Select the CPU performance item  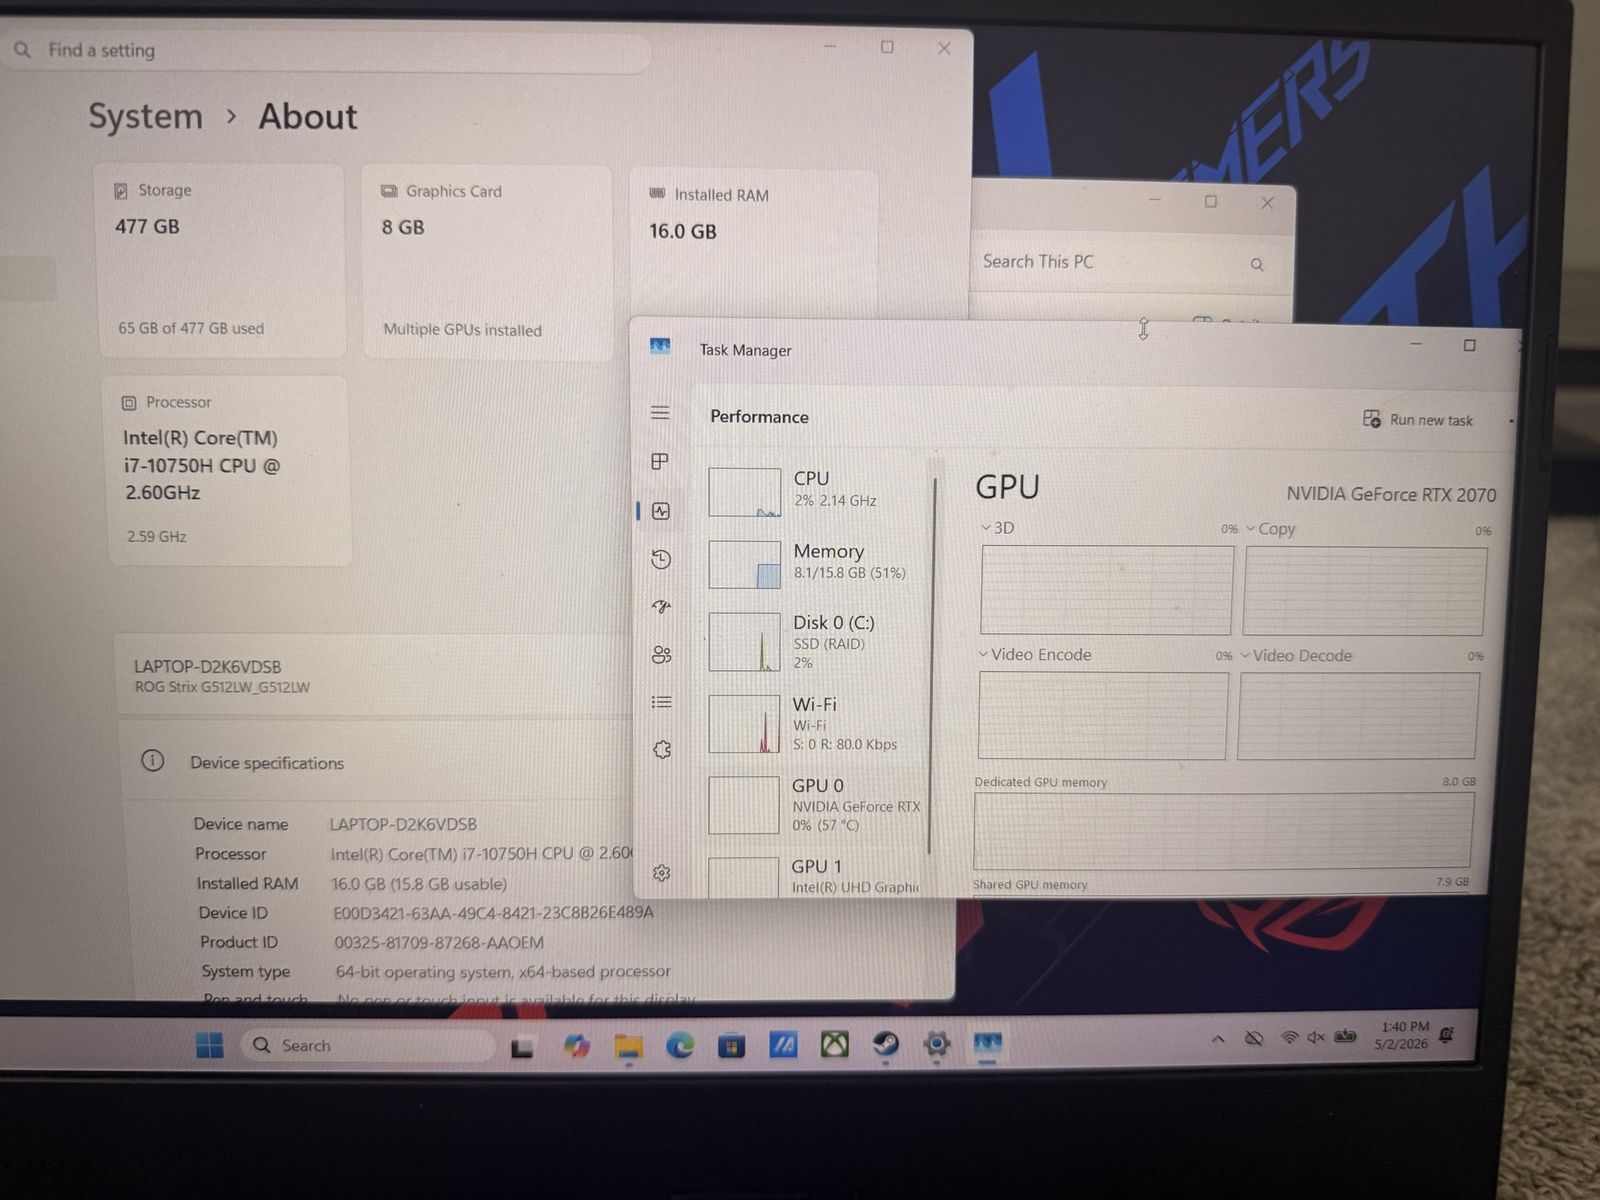(x=815, y=490)
